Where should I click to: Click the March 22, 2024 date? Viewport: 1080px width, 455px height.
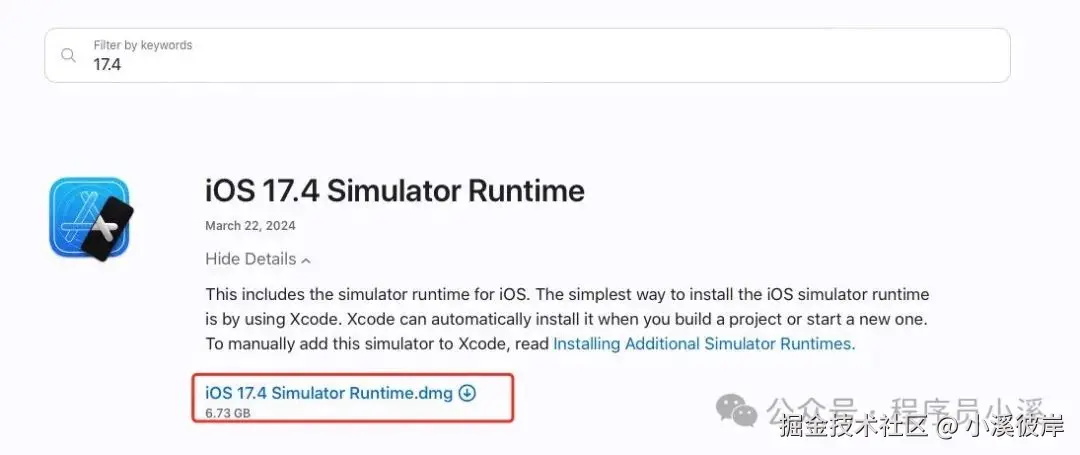point(250,226)
